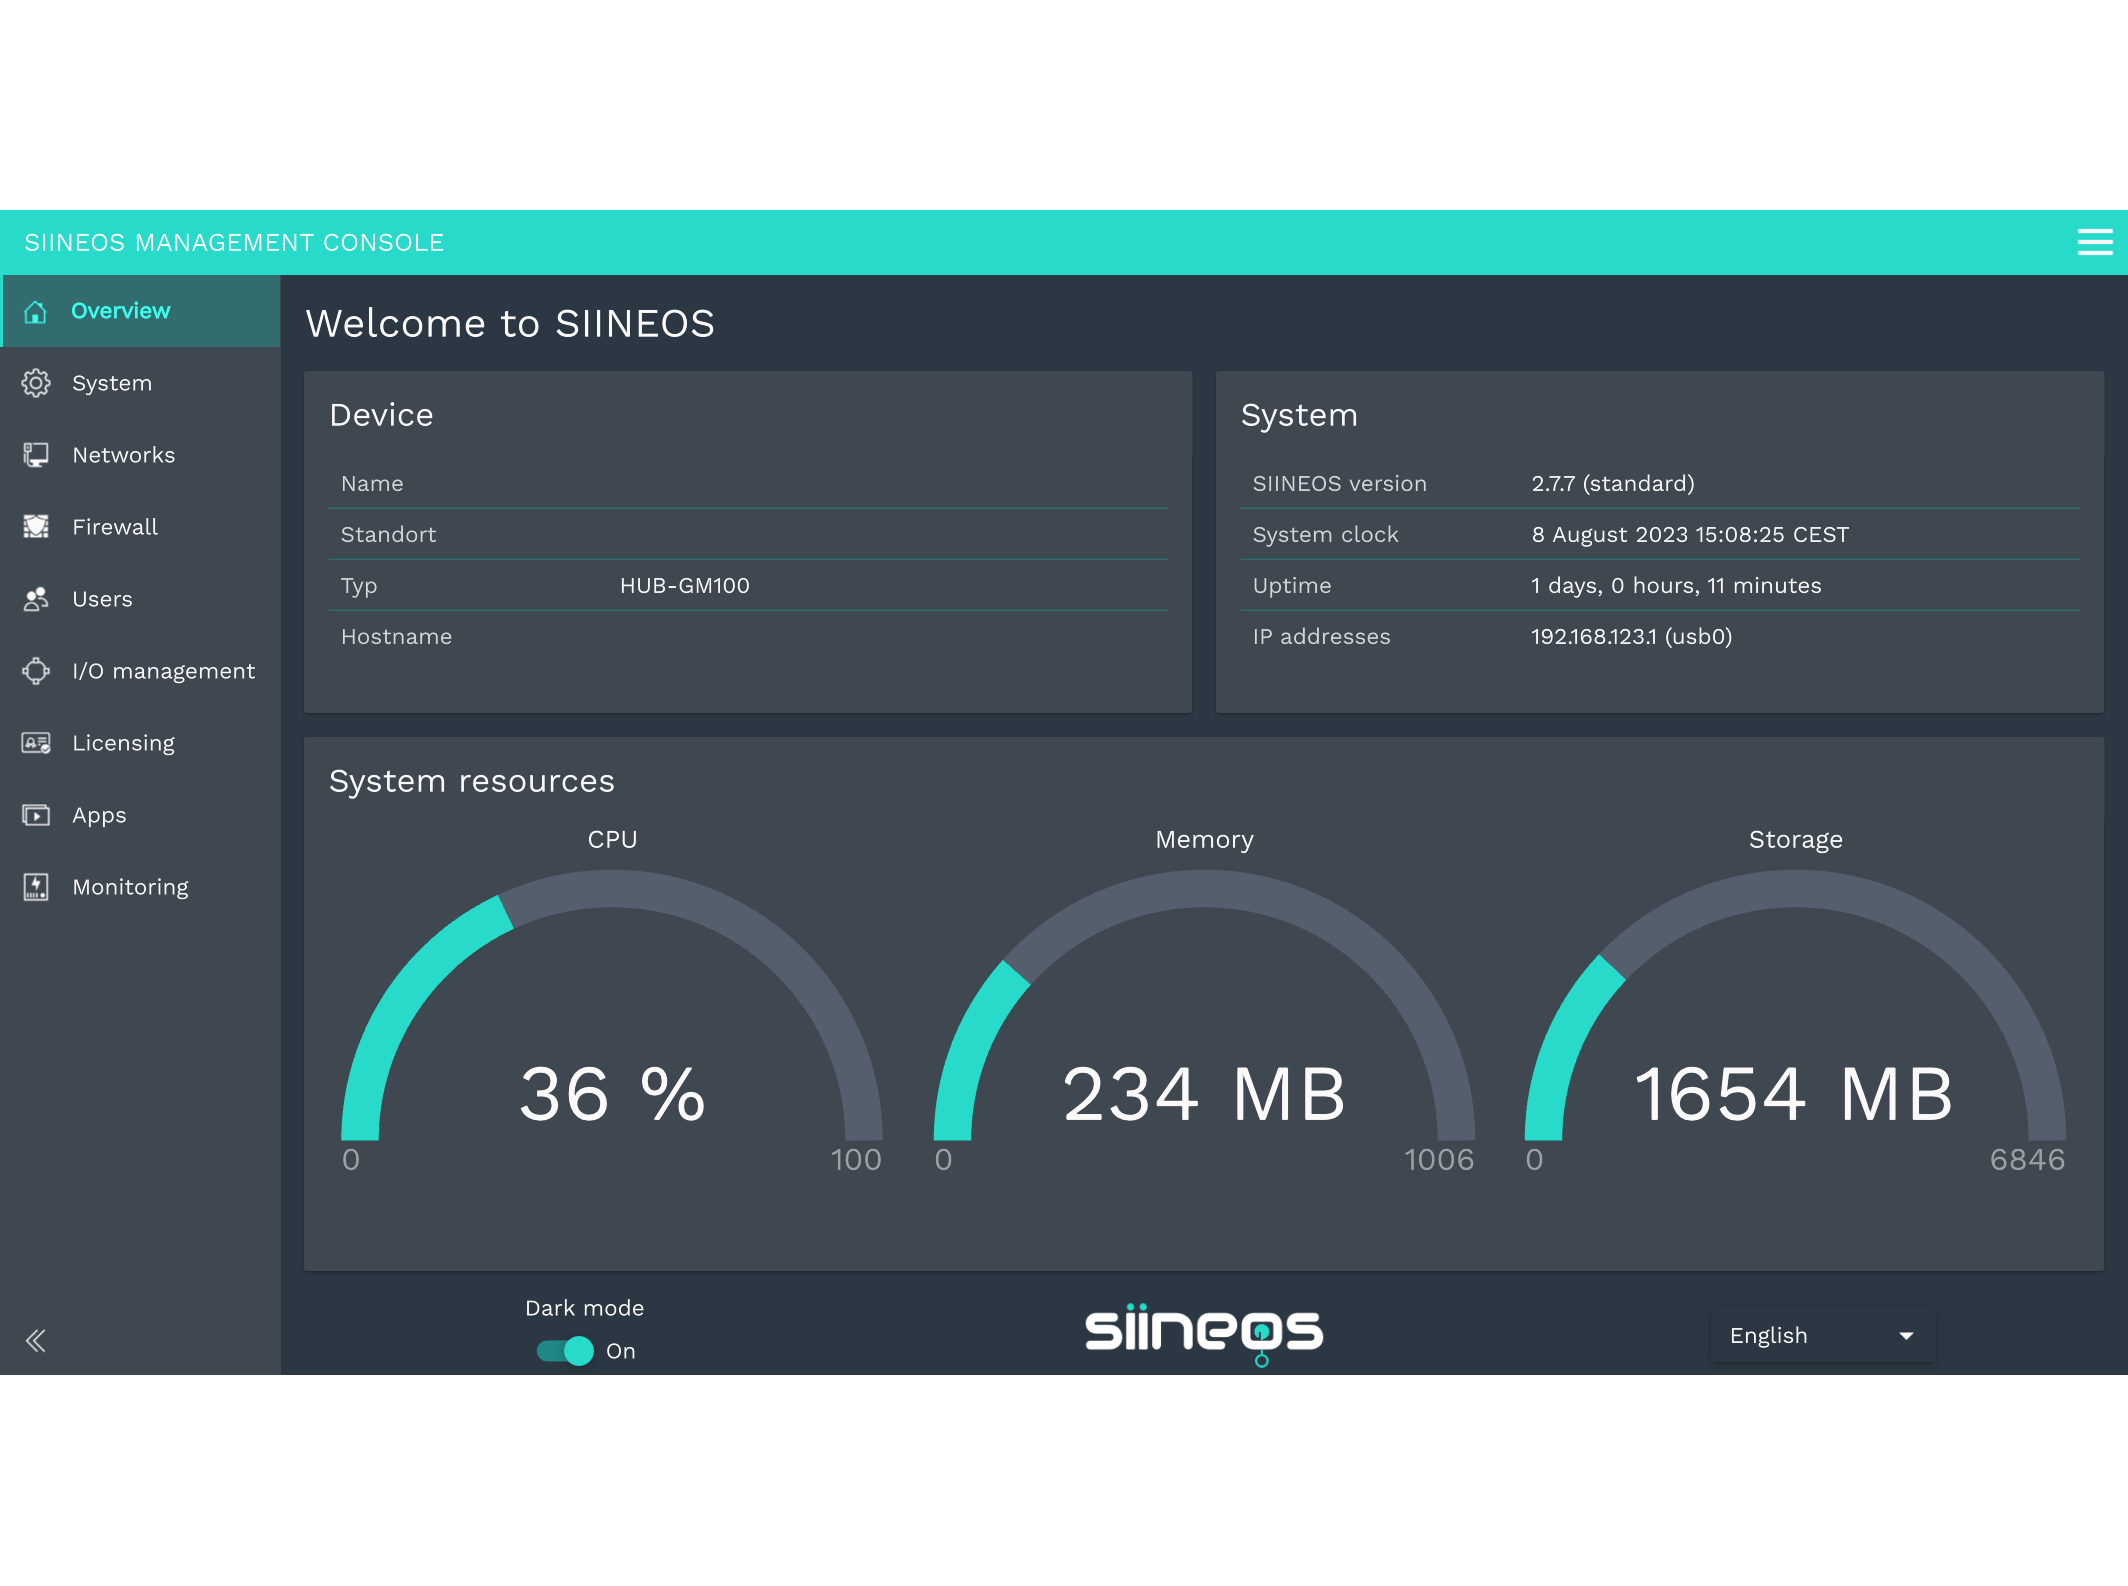The image size is (2128, 1586).
Task: Click the System gear icon in sidebar
Action: coord(36,384)
